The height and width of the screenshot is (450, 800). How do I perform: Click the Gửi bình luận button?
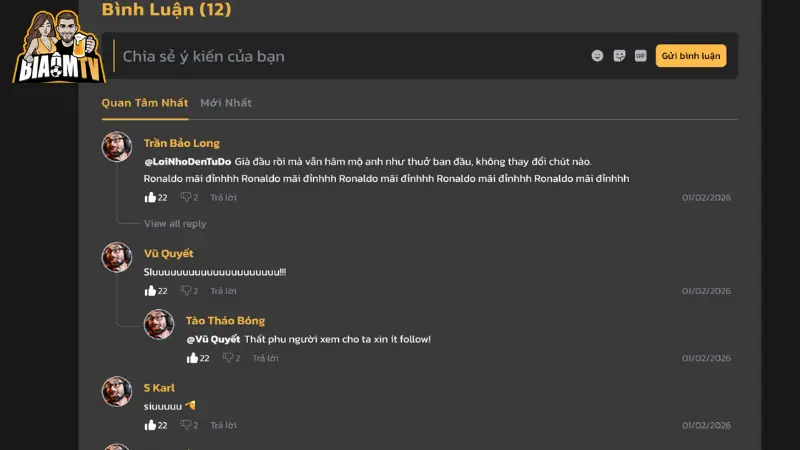point(691,56)
